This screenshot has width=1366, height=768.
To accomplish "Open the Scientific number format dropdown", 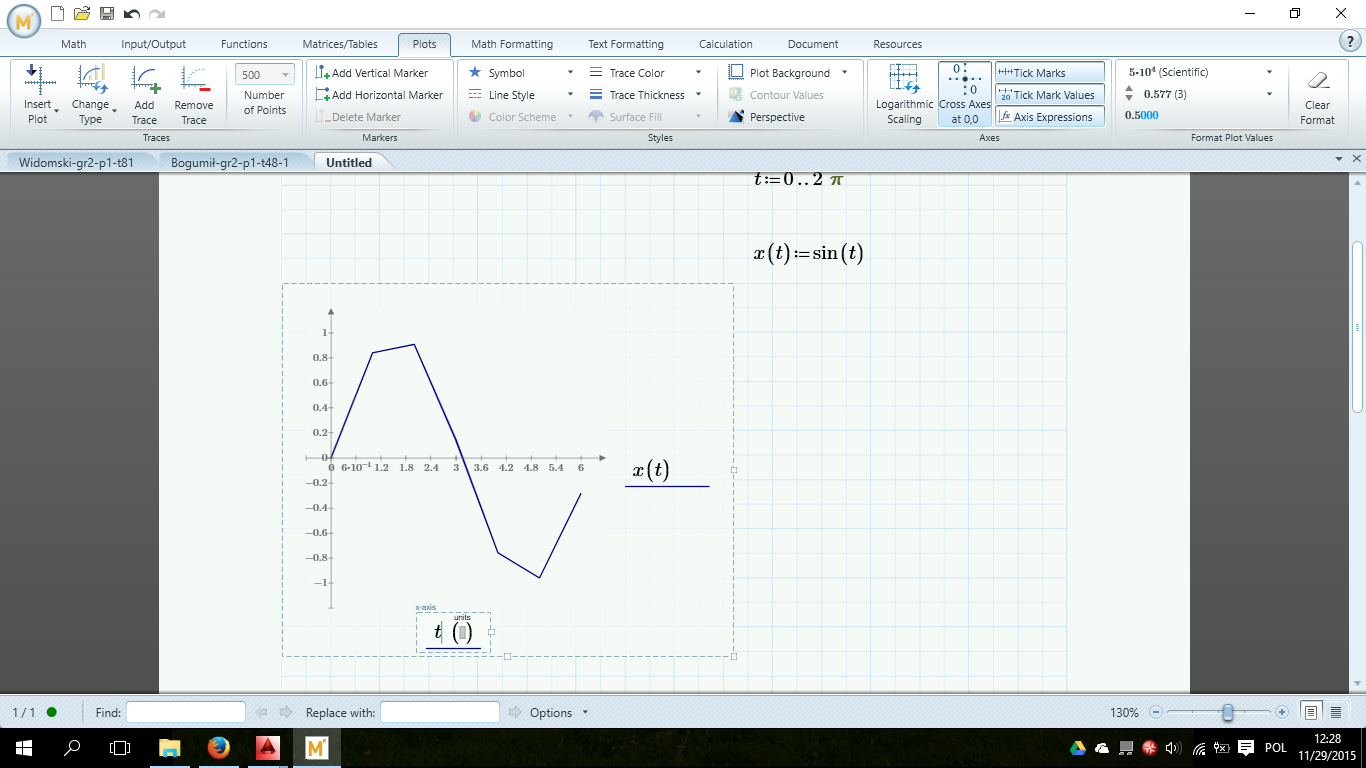I will coord(1269,72).
